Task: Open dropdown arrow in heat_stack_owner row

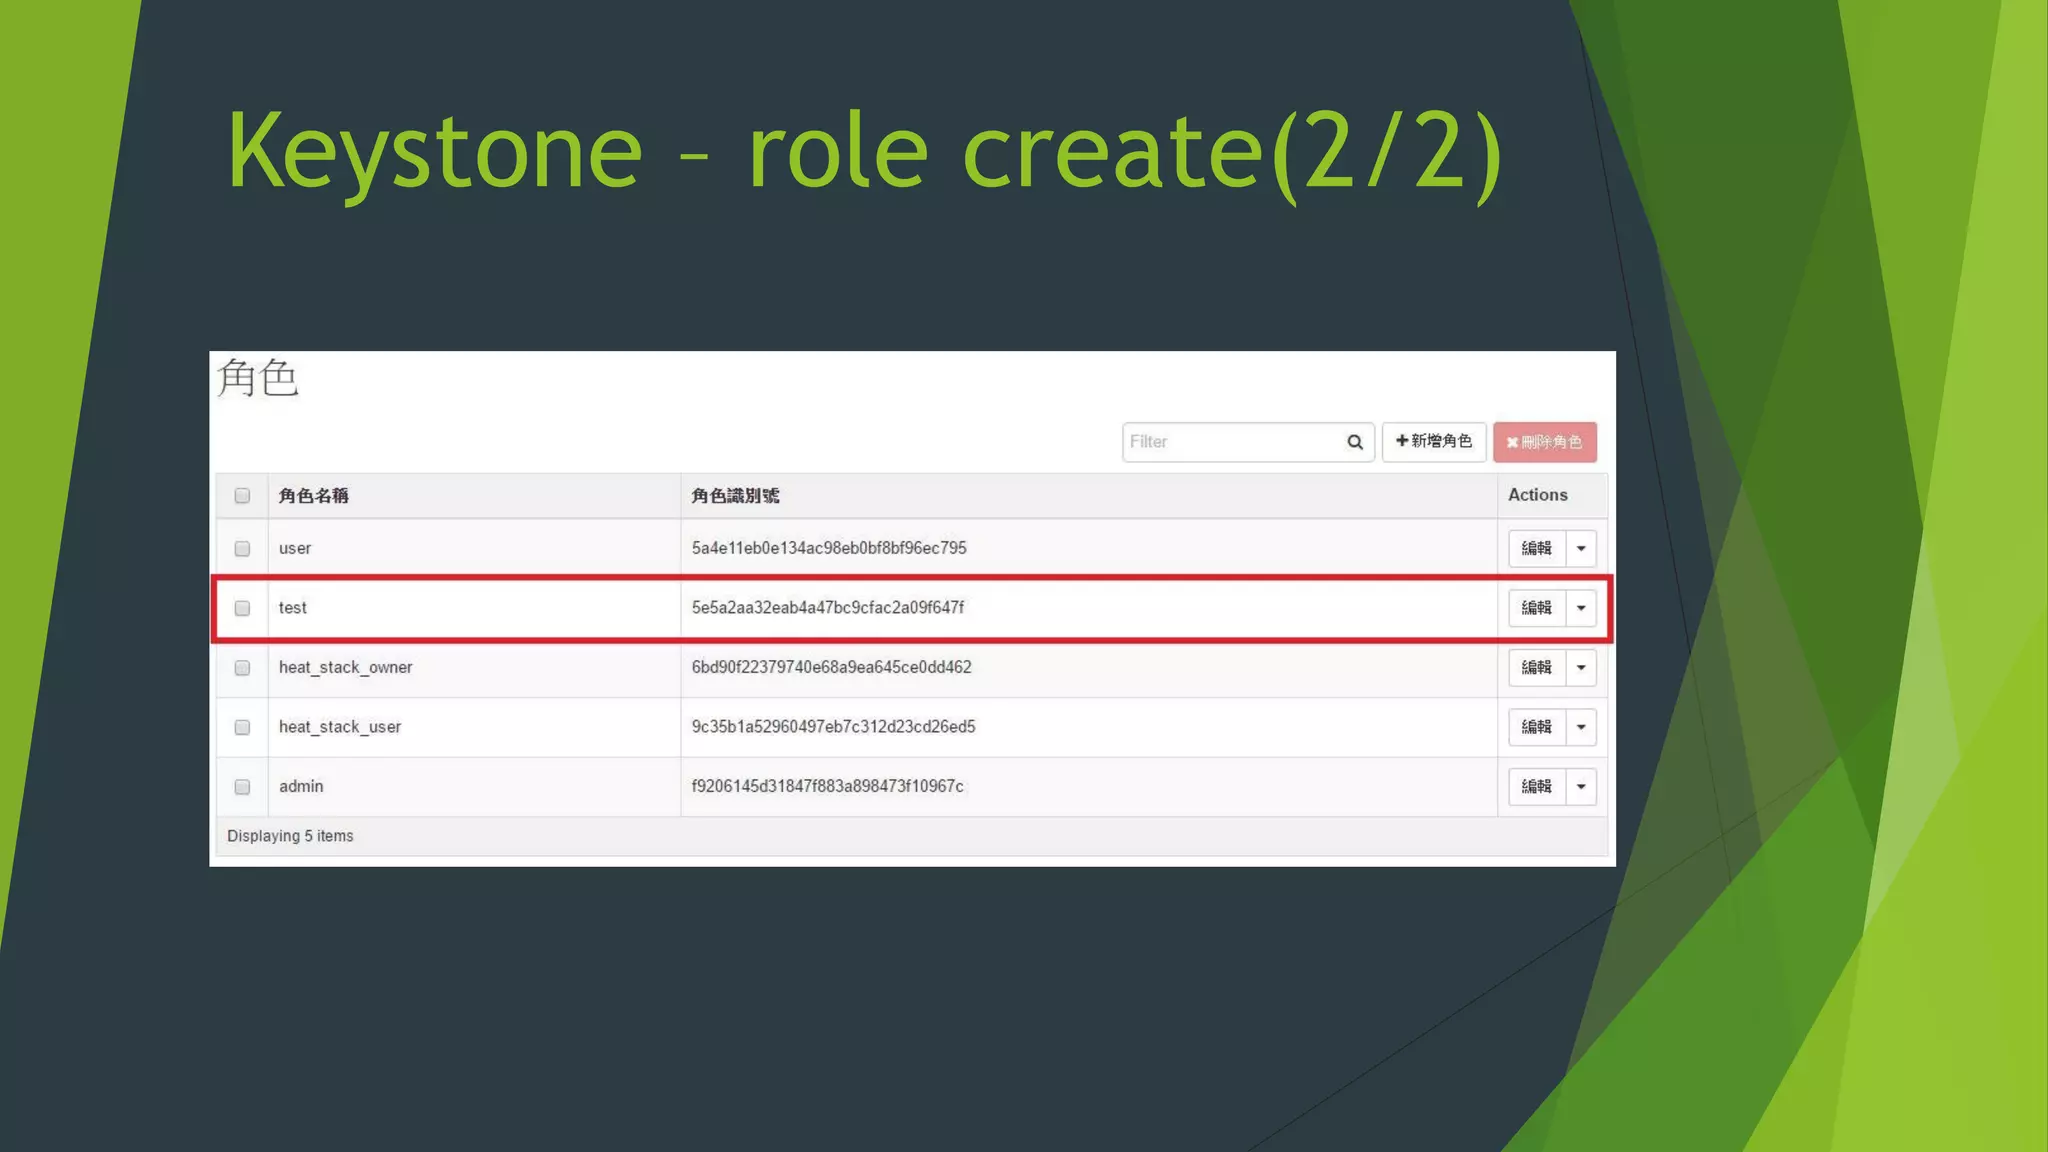Action: point(1581,667)
